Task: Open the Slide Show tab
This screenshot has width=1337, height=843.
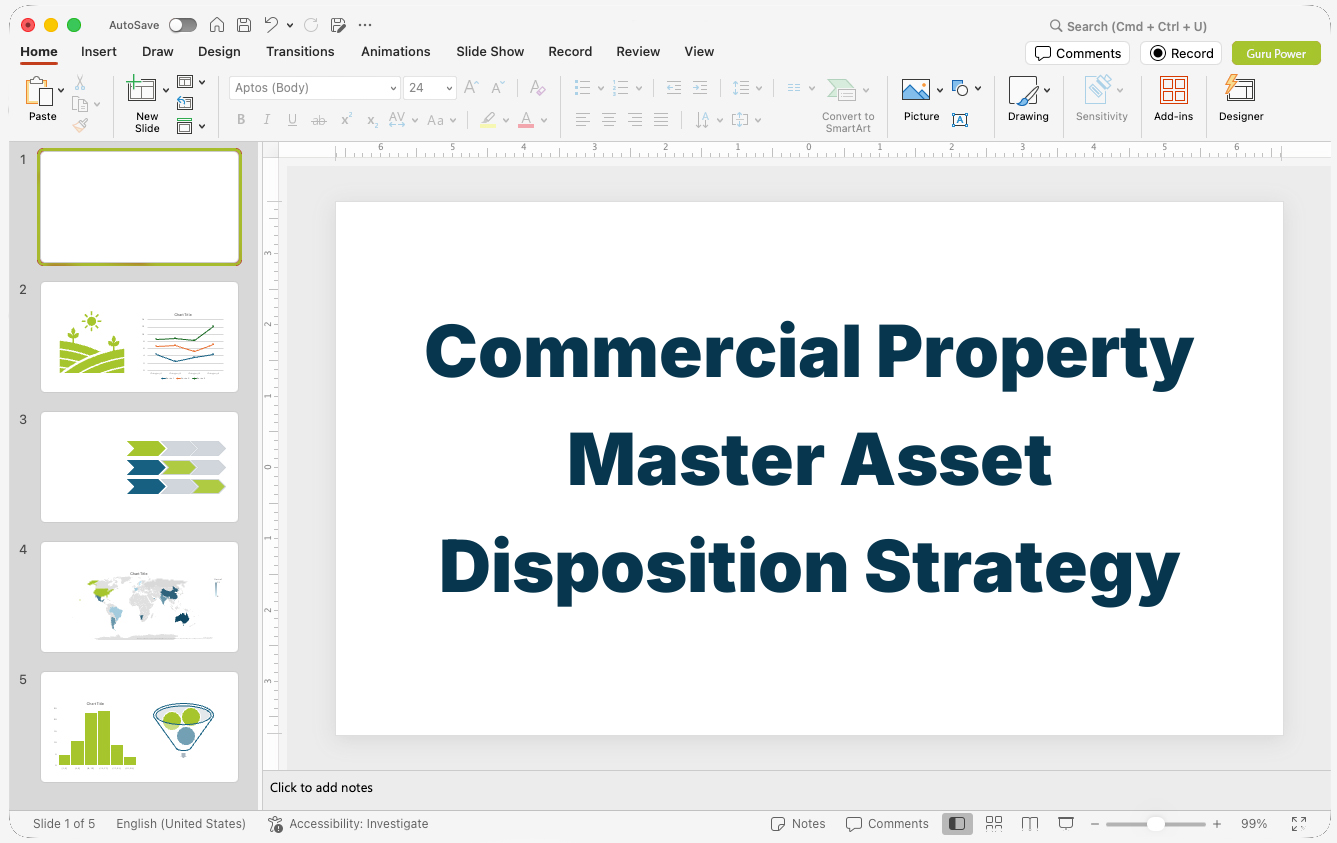Action: pos(490,51)
